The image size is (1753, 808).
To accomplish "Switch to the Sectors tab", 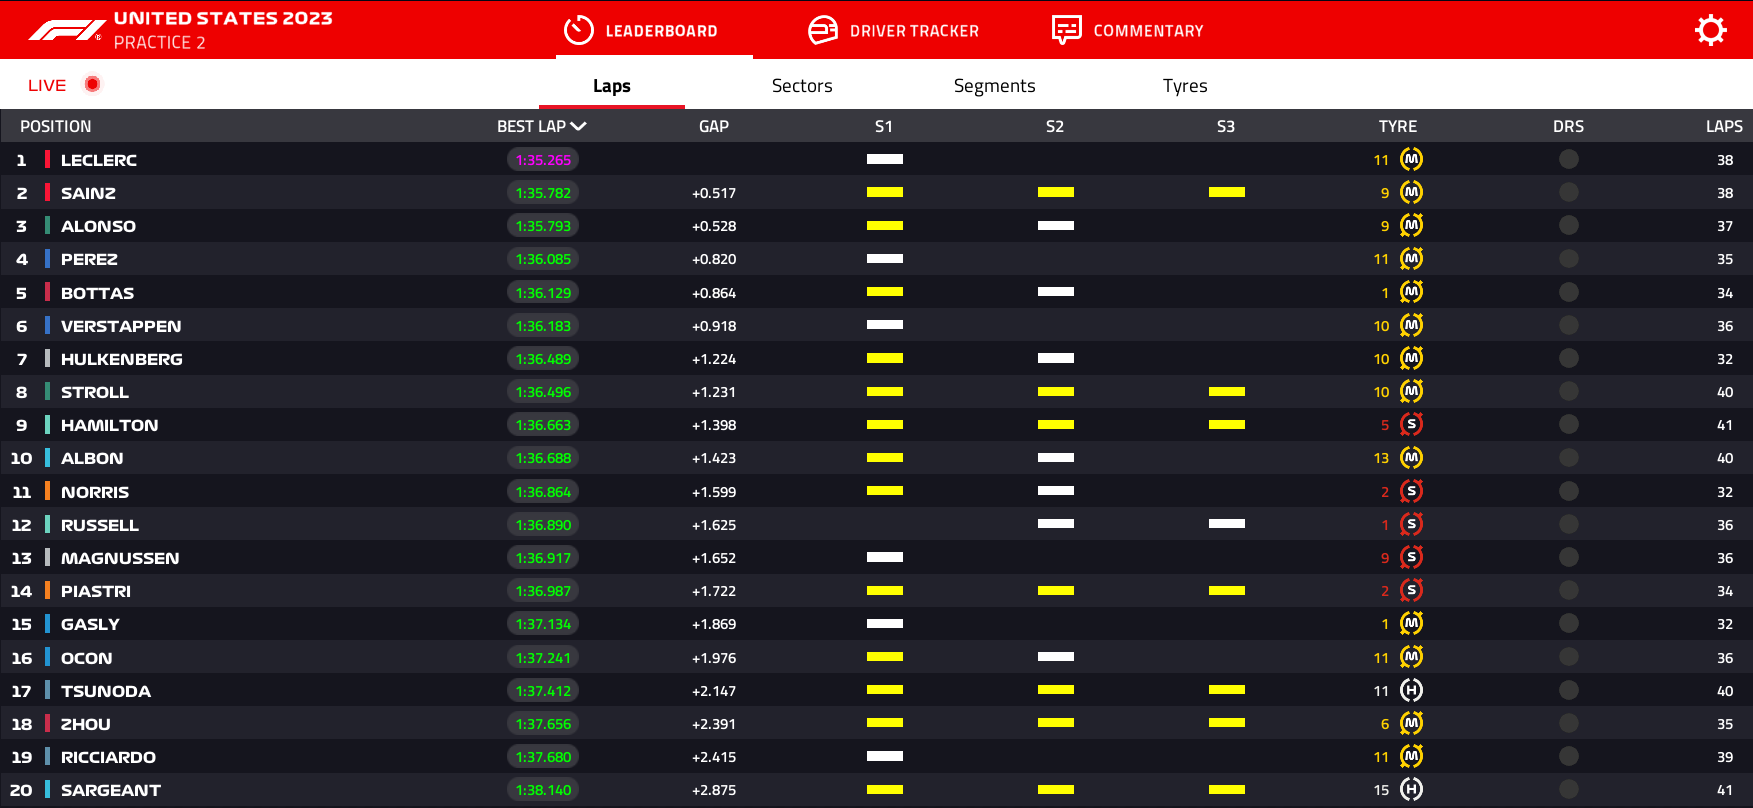I will (x=802, y=86).
